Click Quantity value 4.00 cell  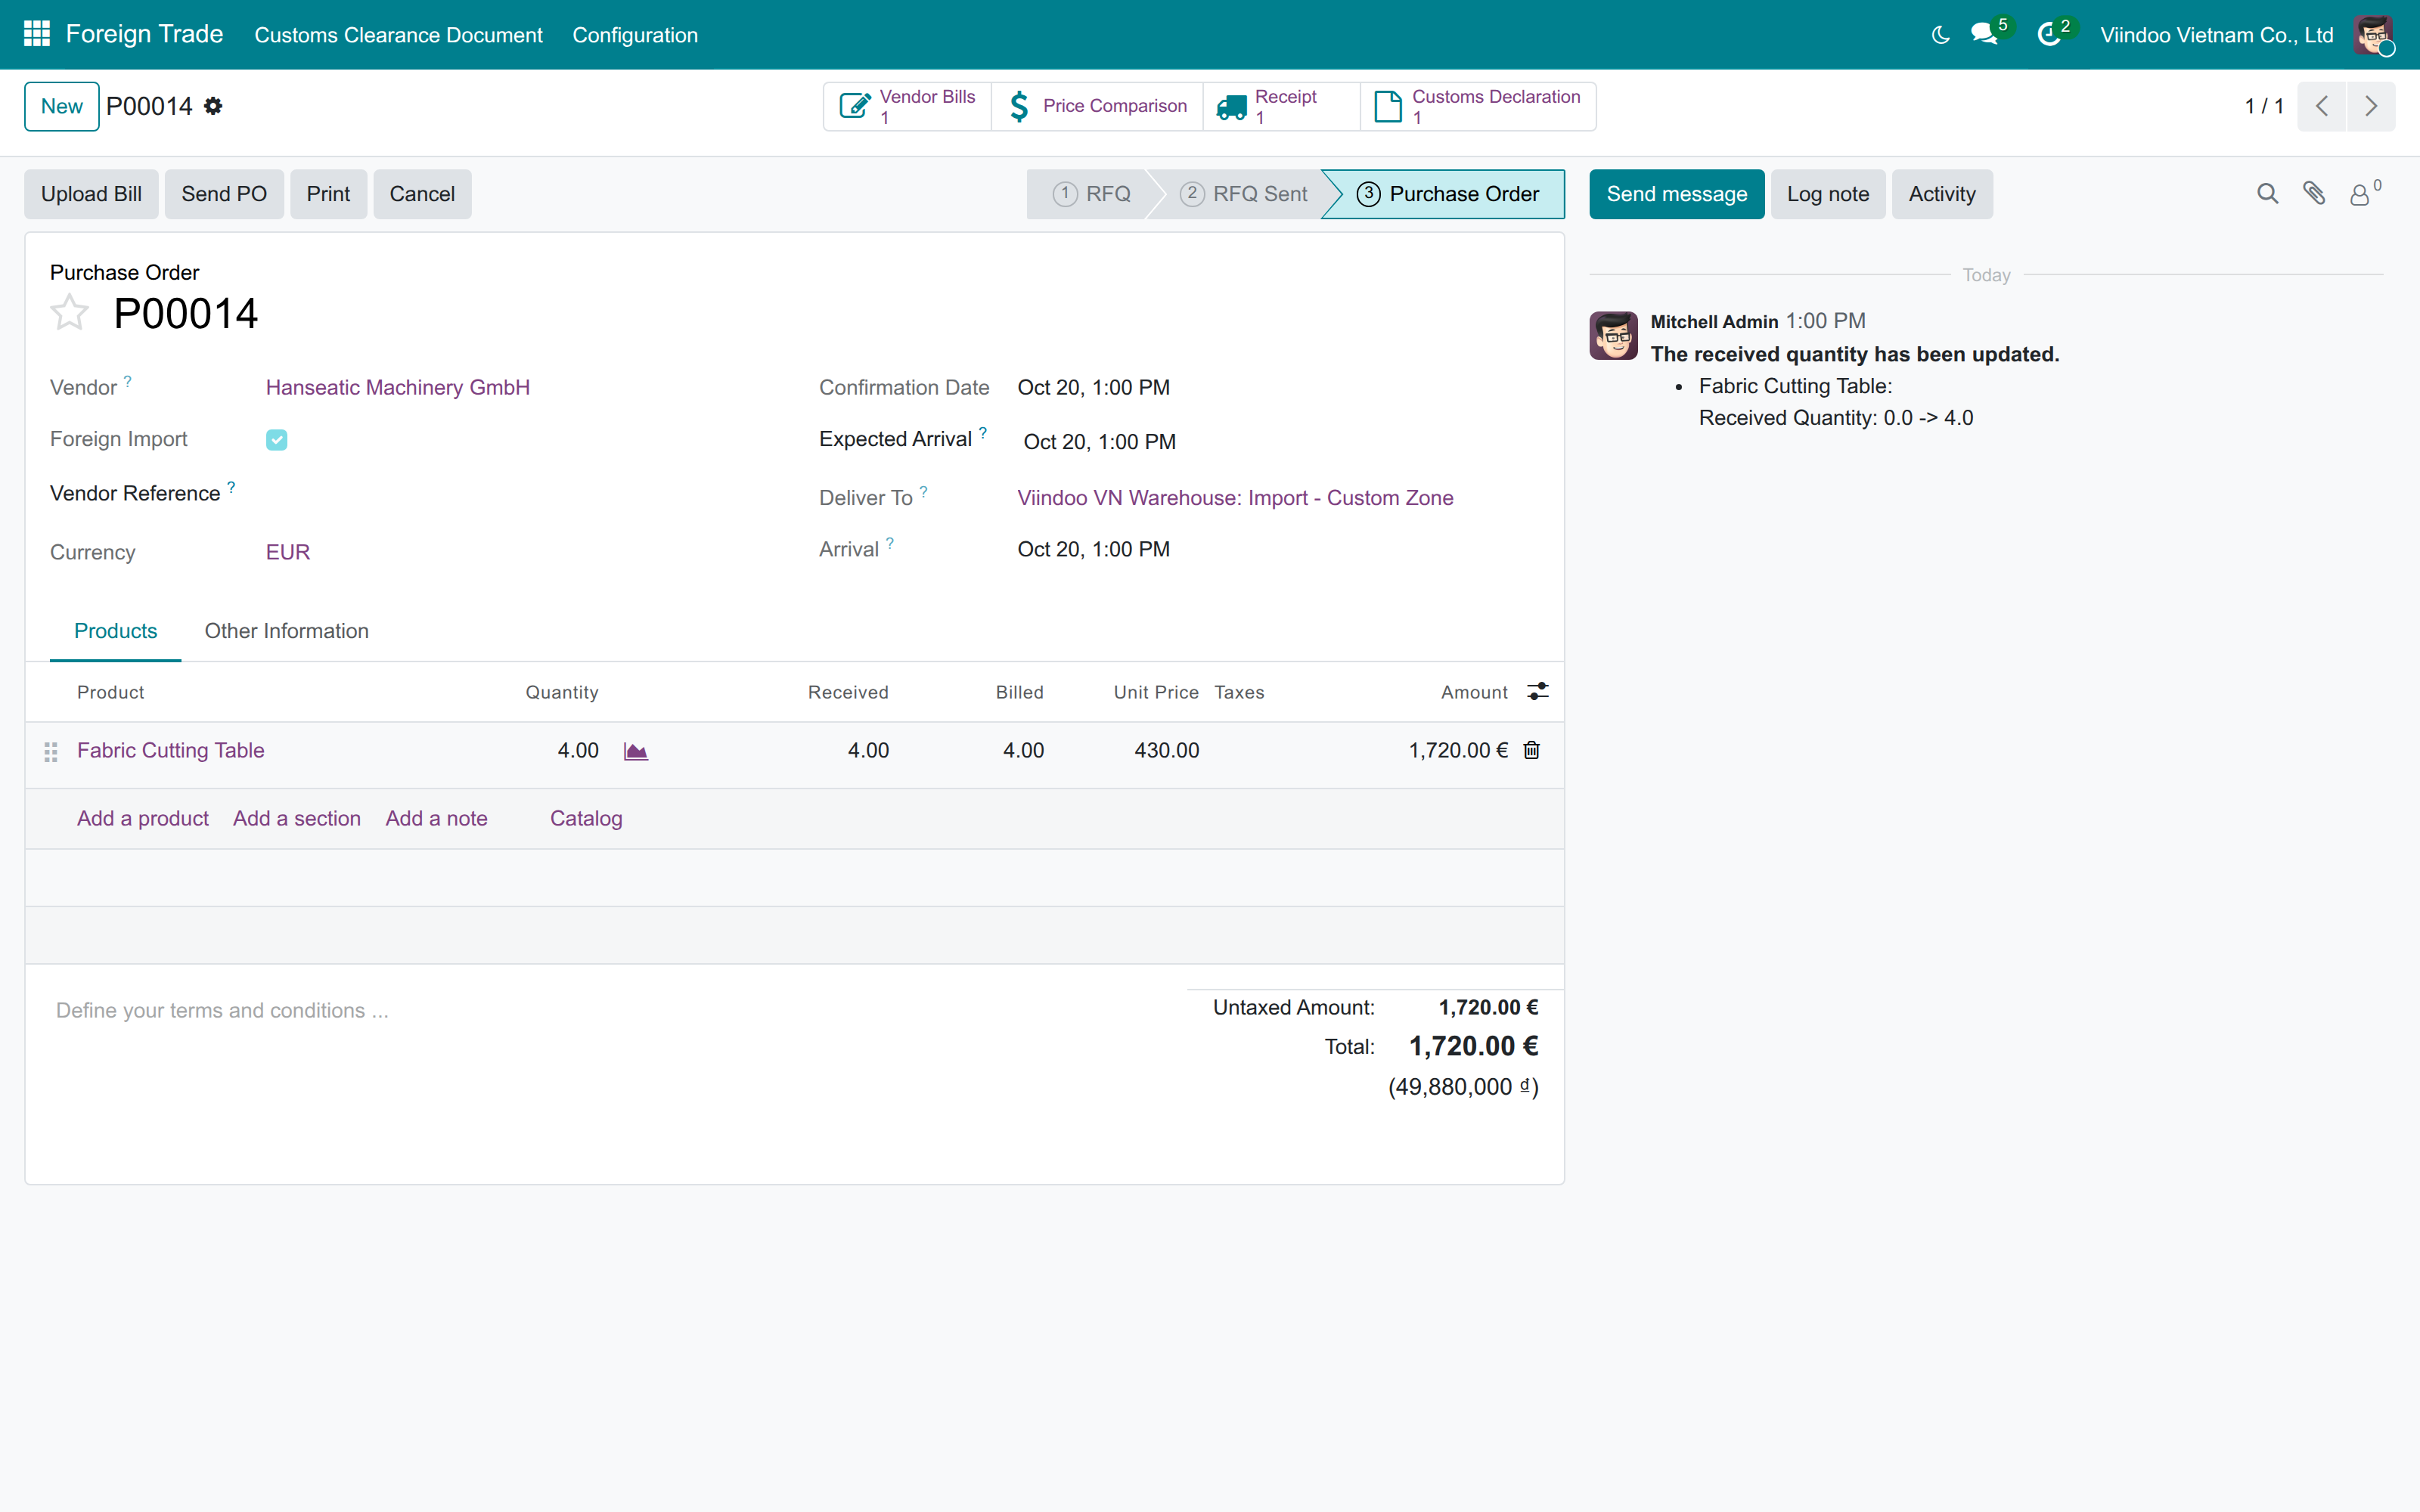click(x=578, y=751)
